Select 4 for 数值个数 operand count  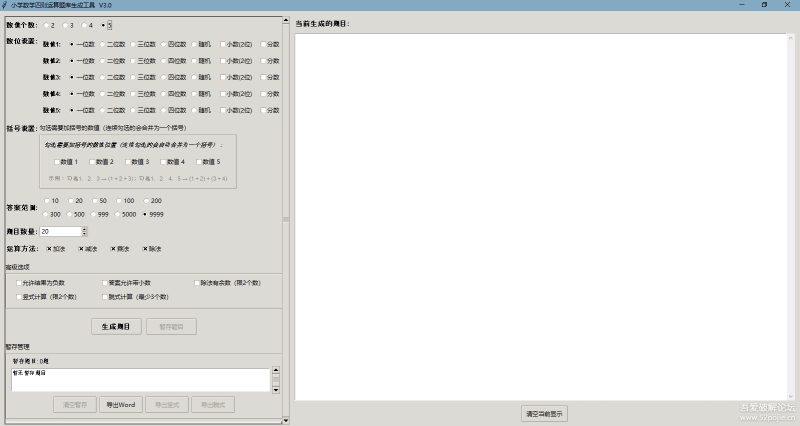87,25
